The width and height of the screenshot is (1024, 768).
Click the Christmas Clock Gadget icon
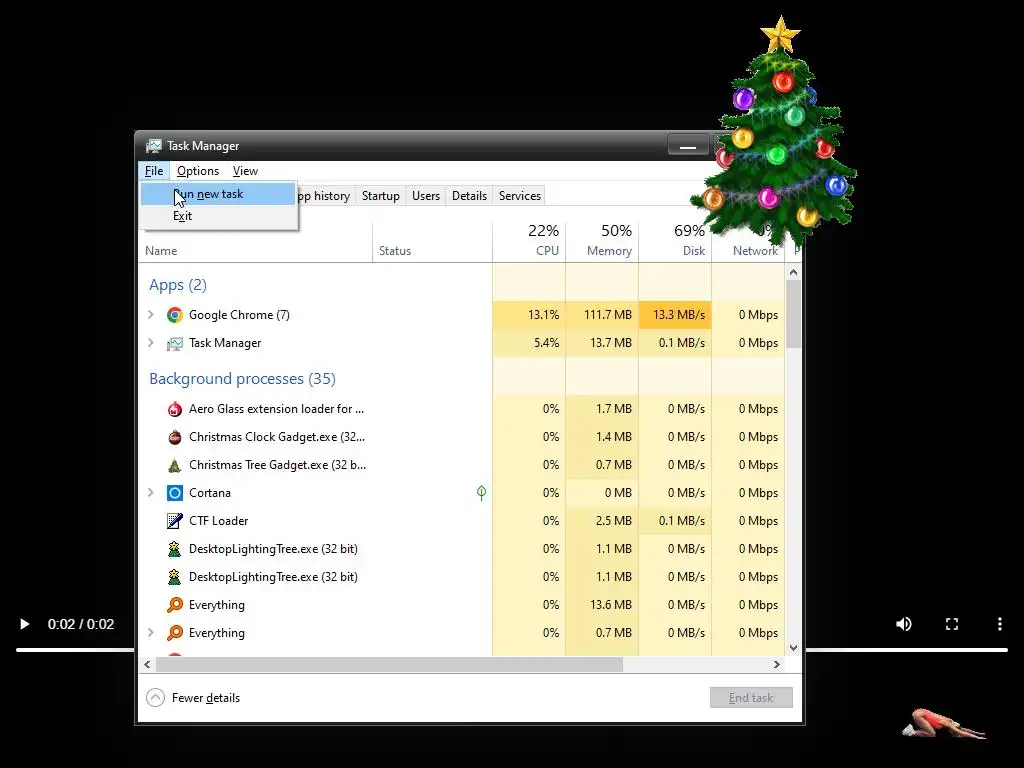click(x=174, y=437)
